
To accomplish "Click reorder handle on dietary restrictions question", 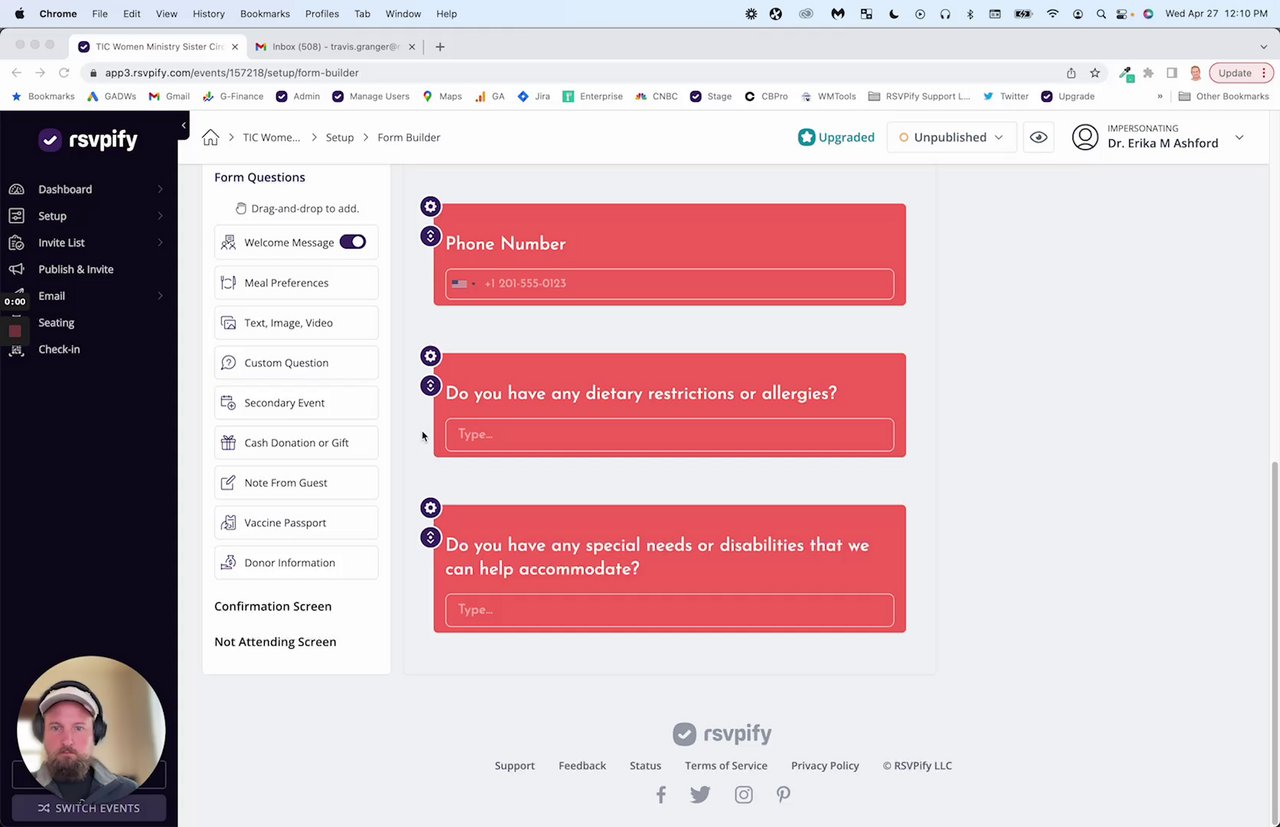I will (430, 386).
